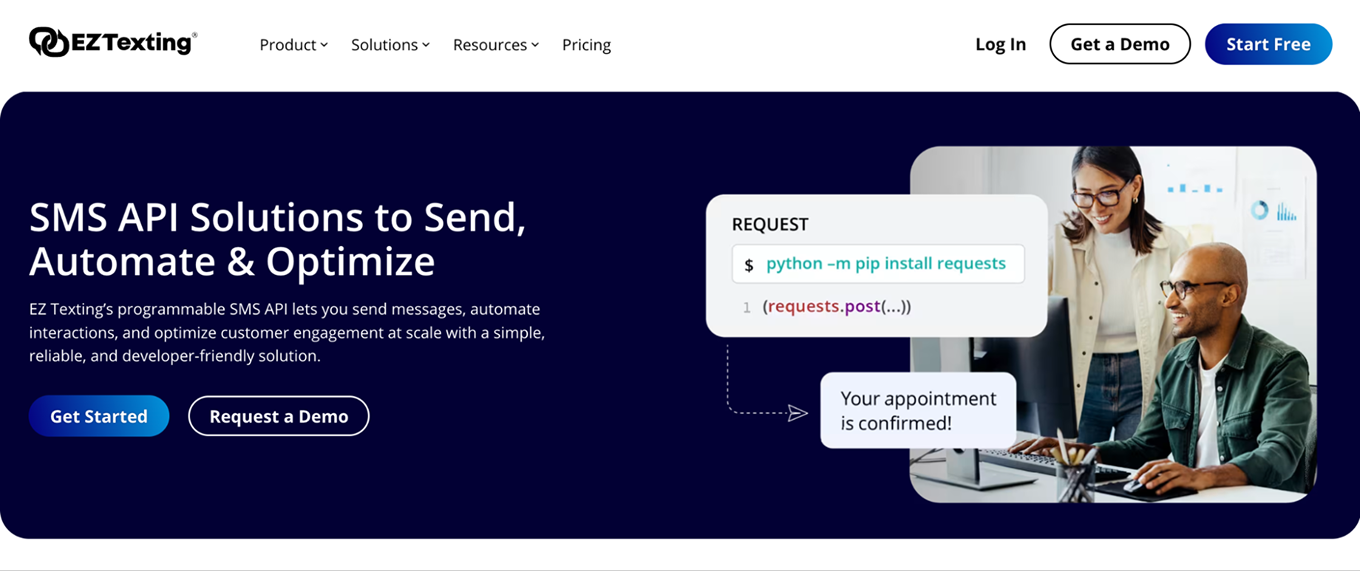This screenshot has width=1360, height=571.
Task: Click the 'Your appointment is confirmed!' message bubble
Action: tap(918, 410)
